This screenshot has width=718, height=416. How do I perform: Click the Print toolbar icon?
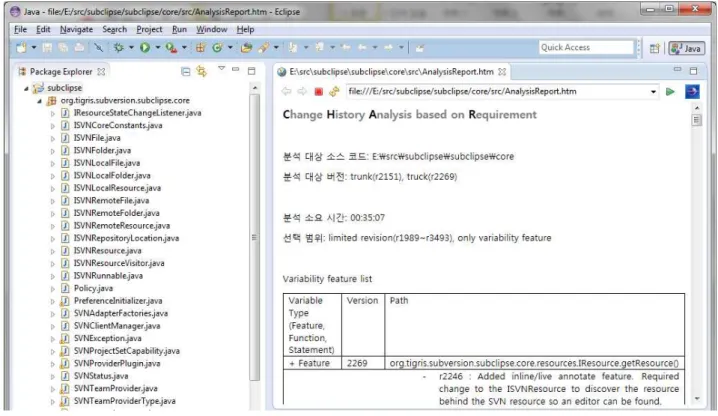point(80,47)
